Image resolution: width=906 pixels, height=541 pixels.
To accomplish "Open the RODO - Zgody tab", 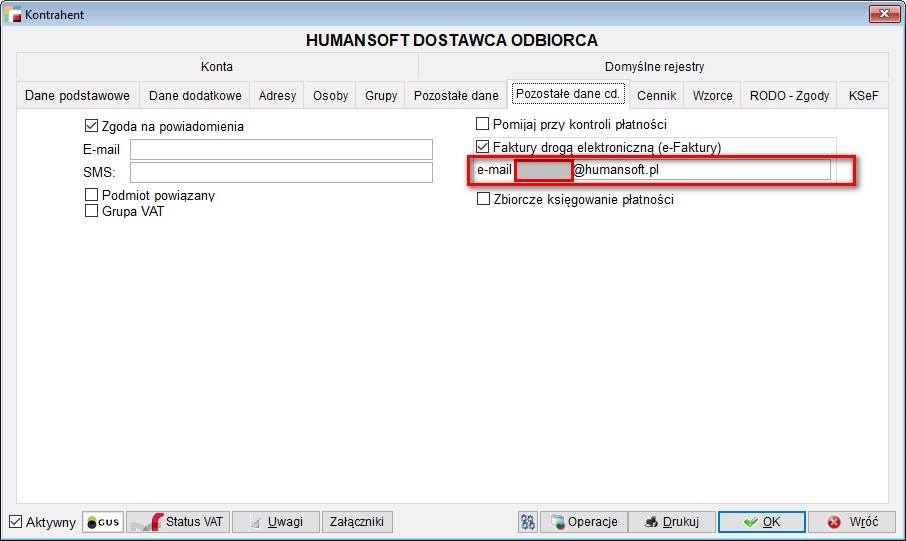I will pyautogui.click(x=789, y=95).
